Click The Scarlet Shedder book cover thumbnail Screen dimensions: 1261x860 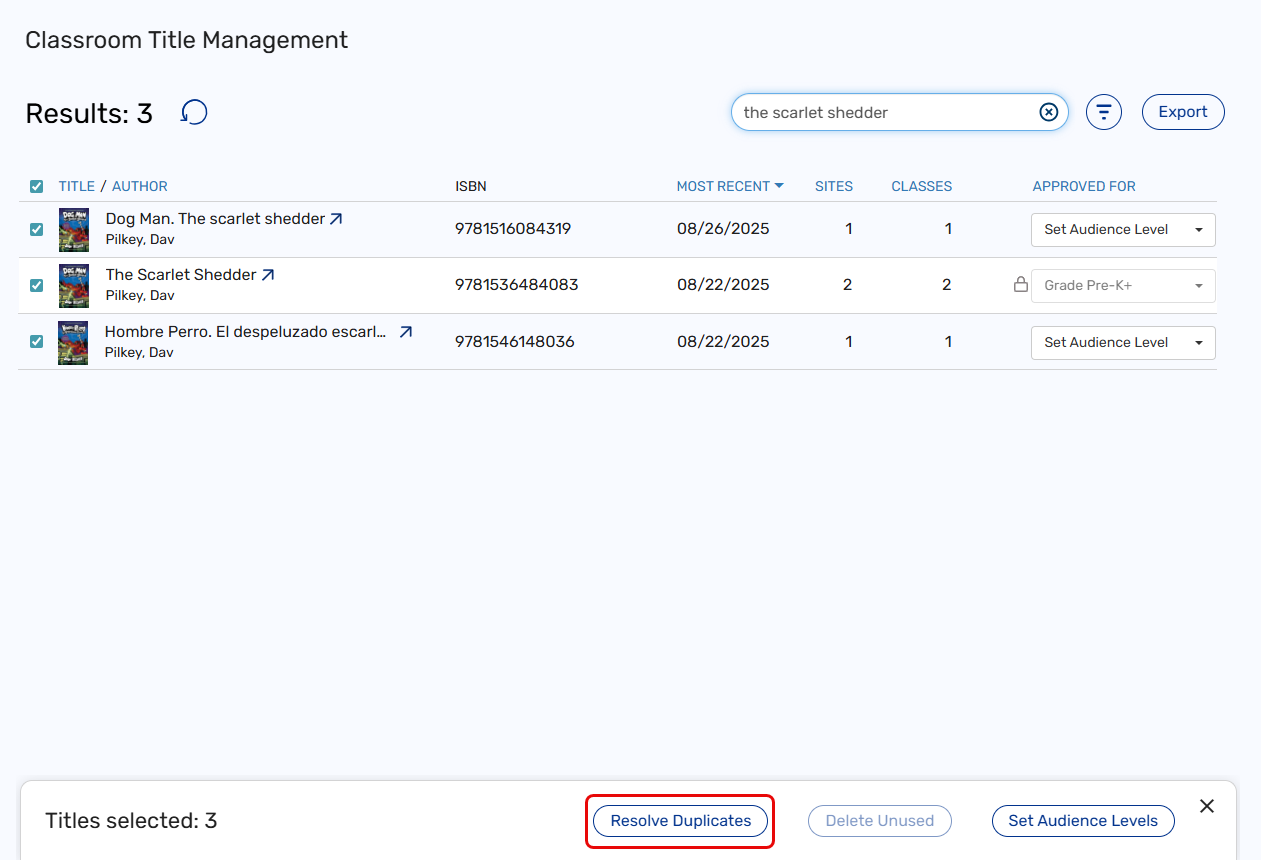click(74, 285)
